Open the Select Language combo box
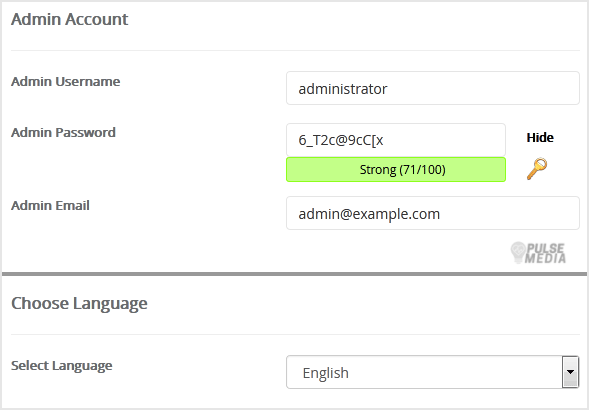This screenshot has height=410, width=589. pos(432,372)
